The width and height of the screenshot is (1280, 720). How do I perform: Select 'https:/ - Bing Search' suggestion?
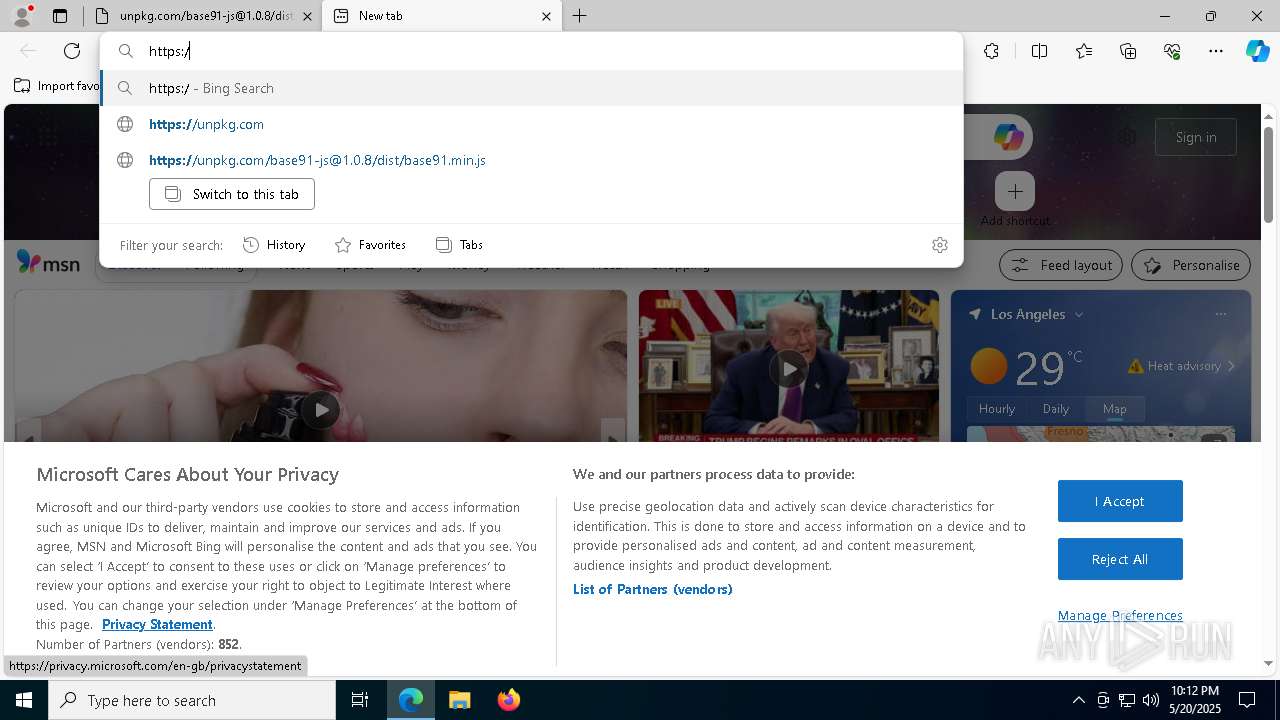[x=531, y=88]
